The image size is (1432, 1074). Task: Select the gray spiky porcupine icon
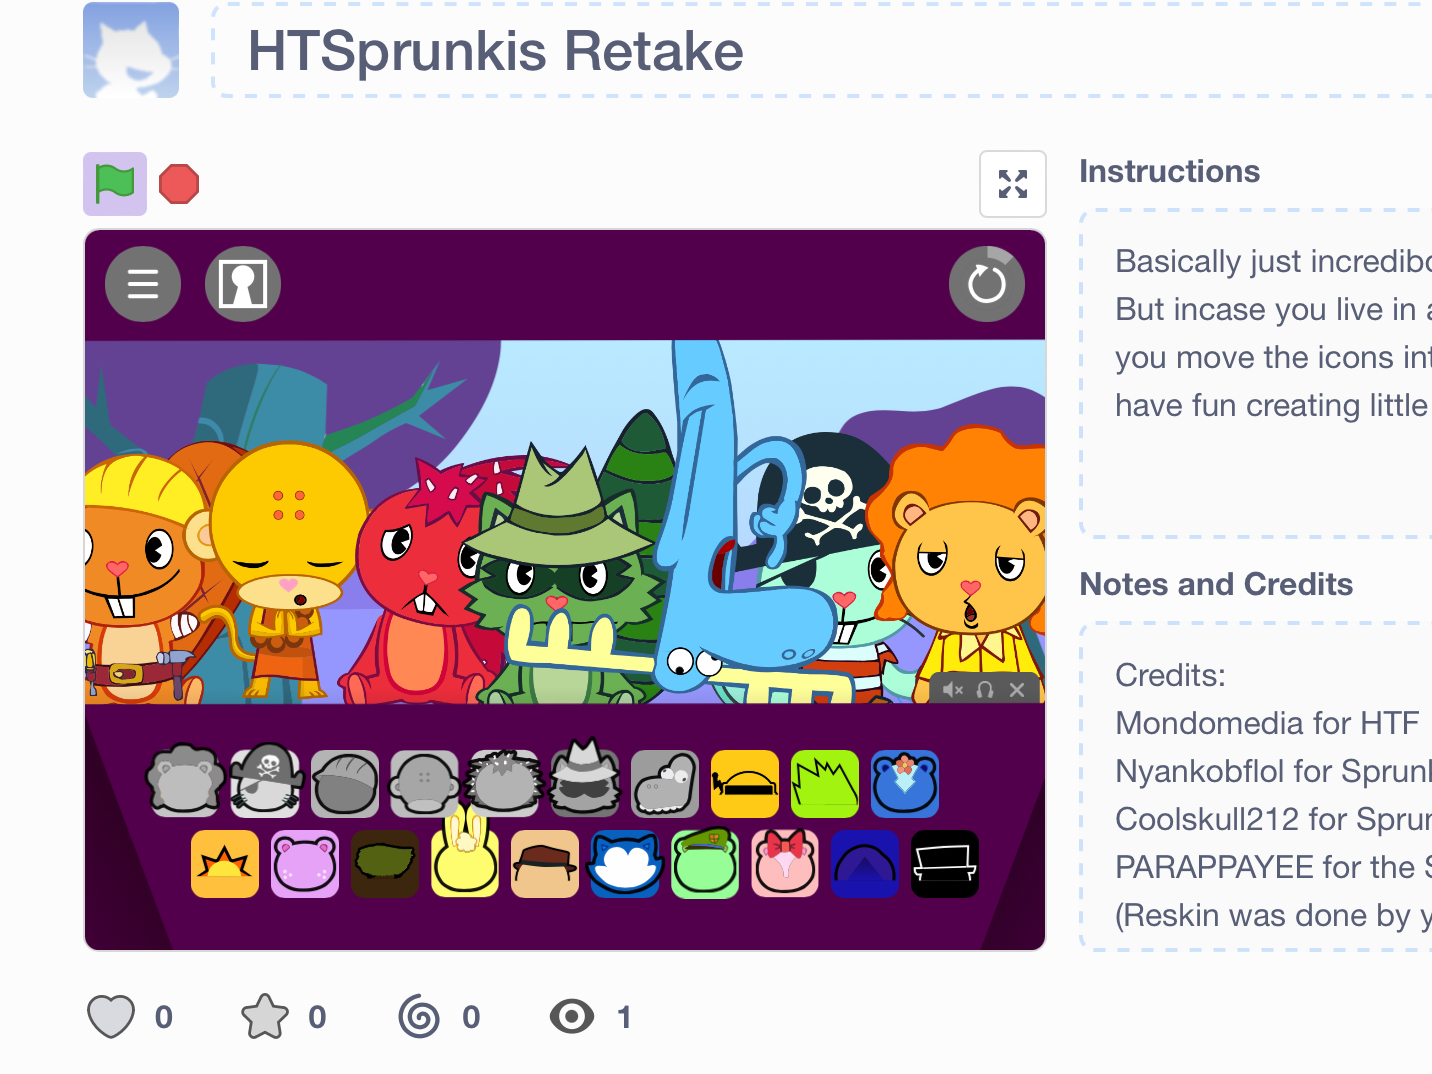click(505, 784)
